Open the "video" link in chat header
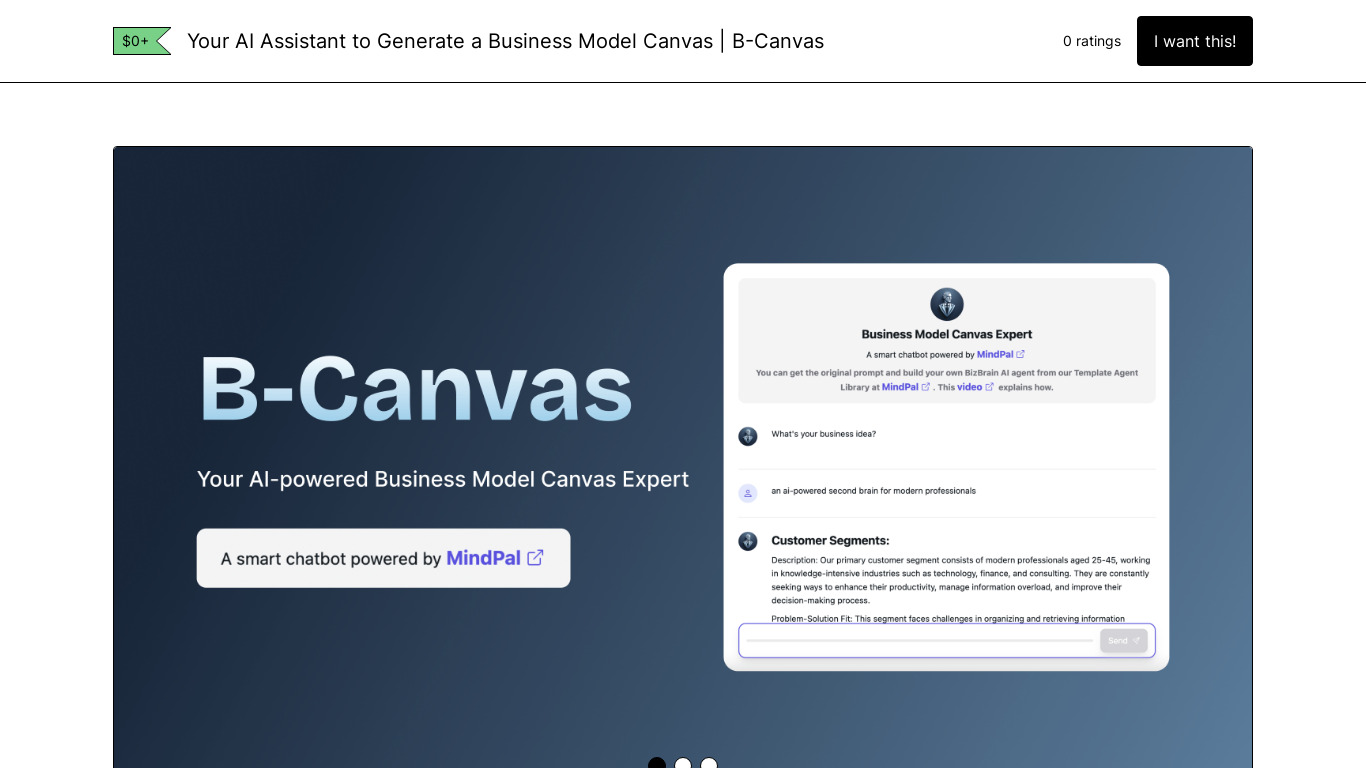The width and height of the screenshot is (1366, 768). (x=970, y=387)
